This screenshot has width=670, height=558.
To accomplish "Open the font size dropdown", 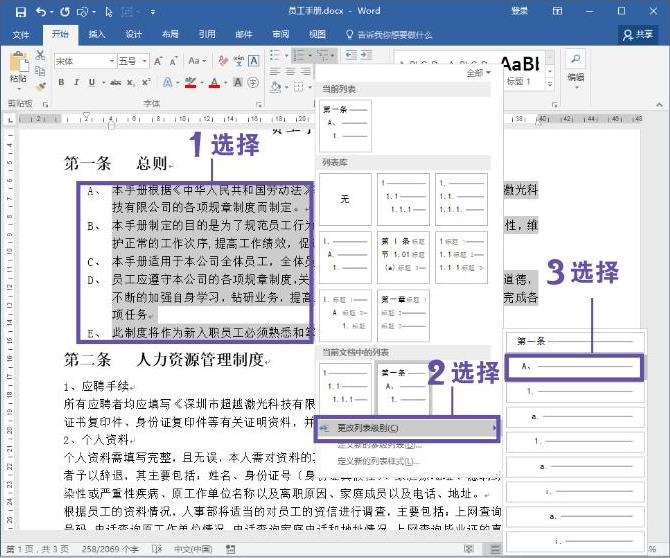I will point(144,62).
